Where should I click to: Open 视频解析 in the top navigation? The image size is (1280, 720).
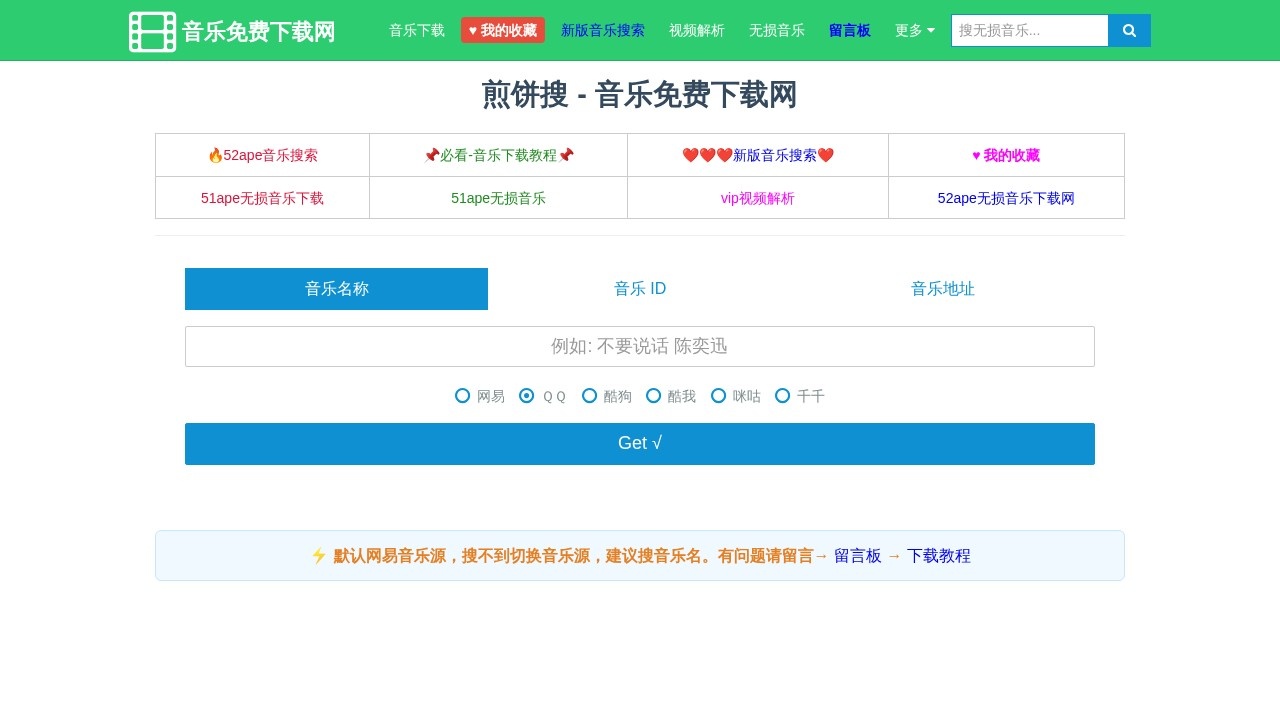697,31
